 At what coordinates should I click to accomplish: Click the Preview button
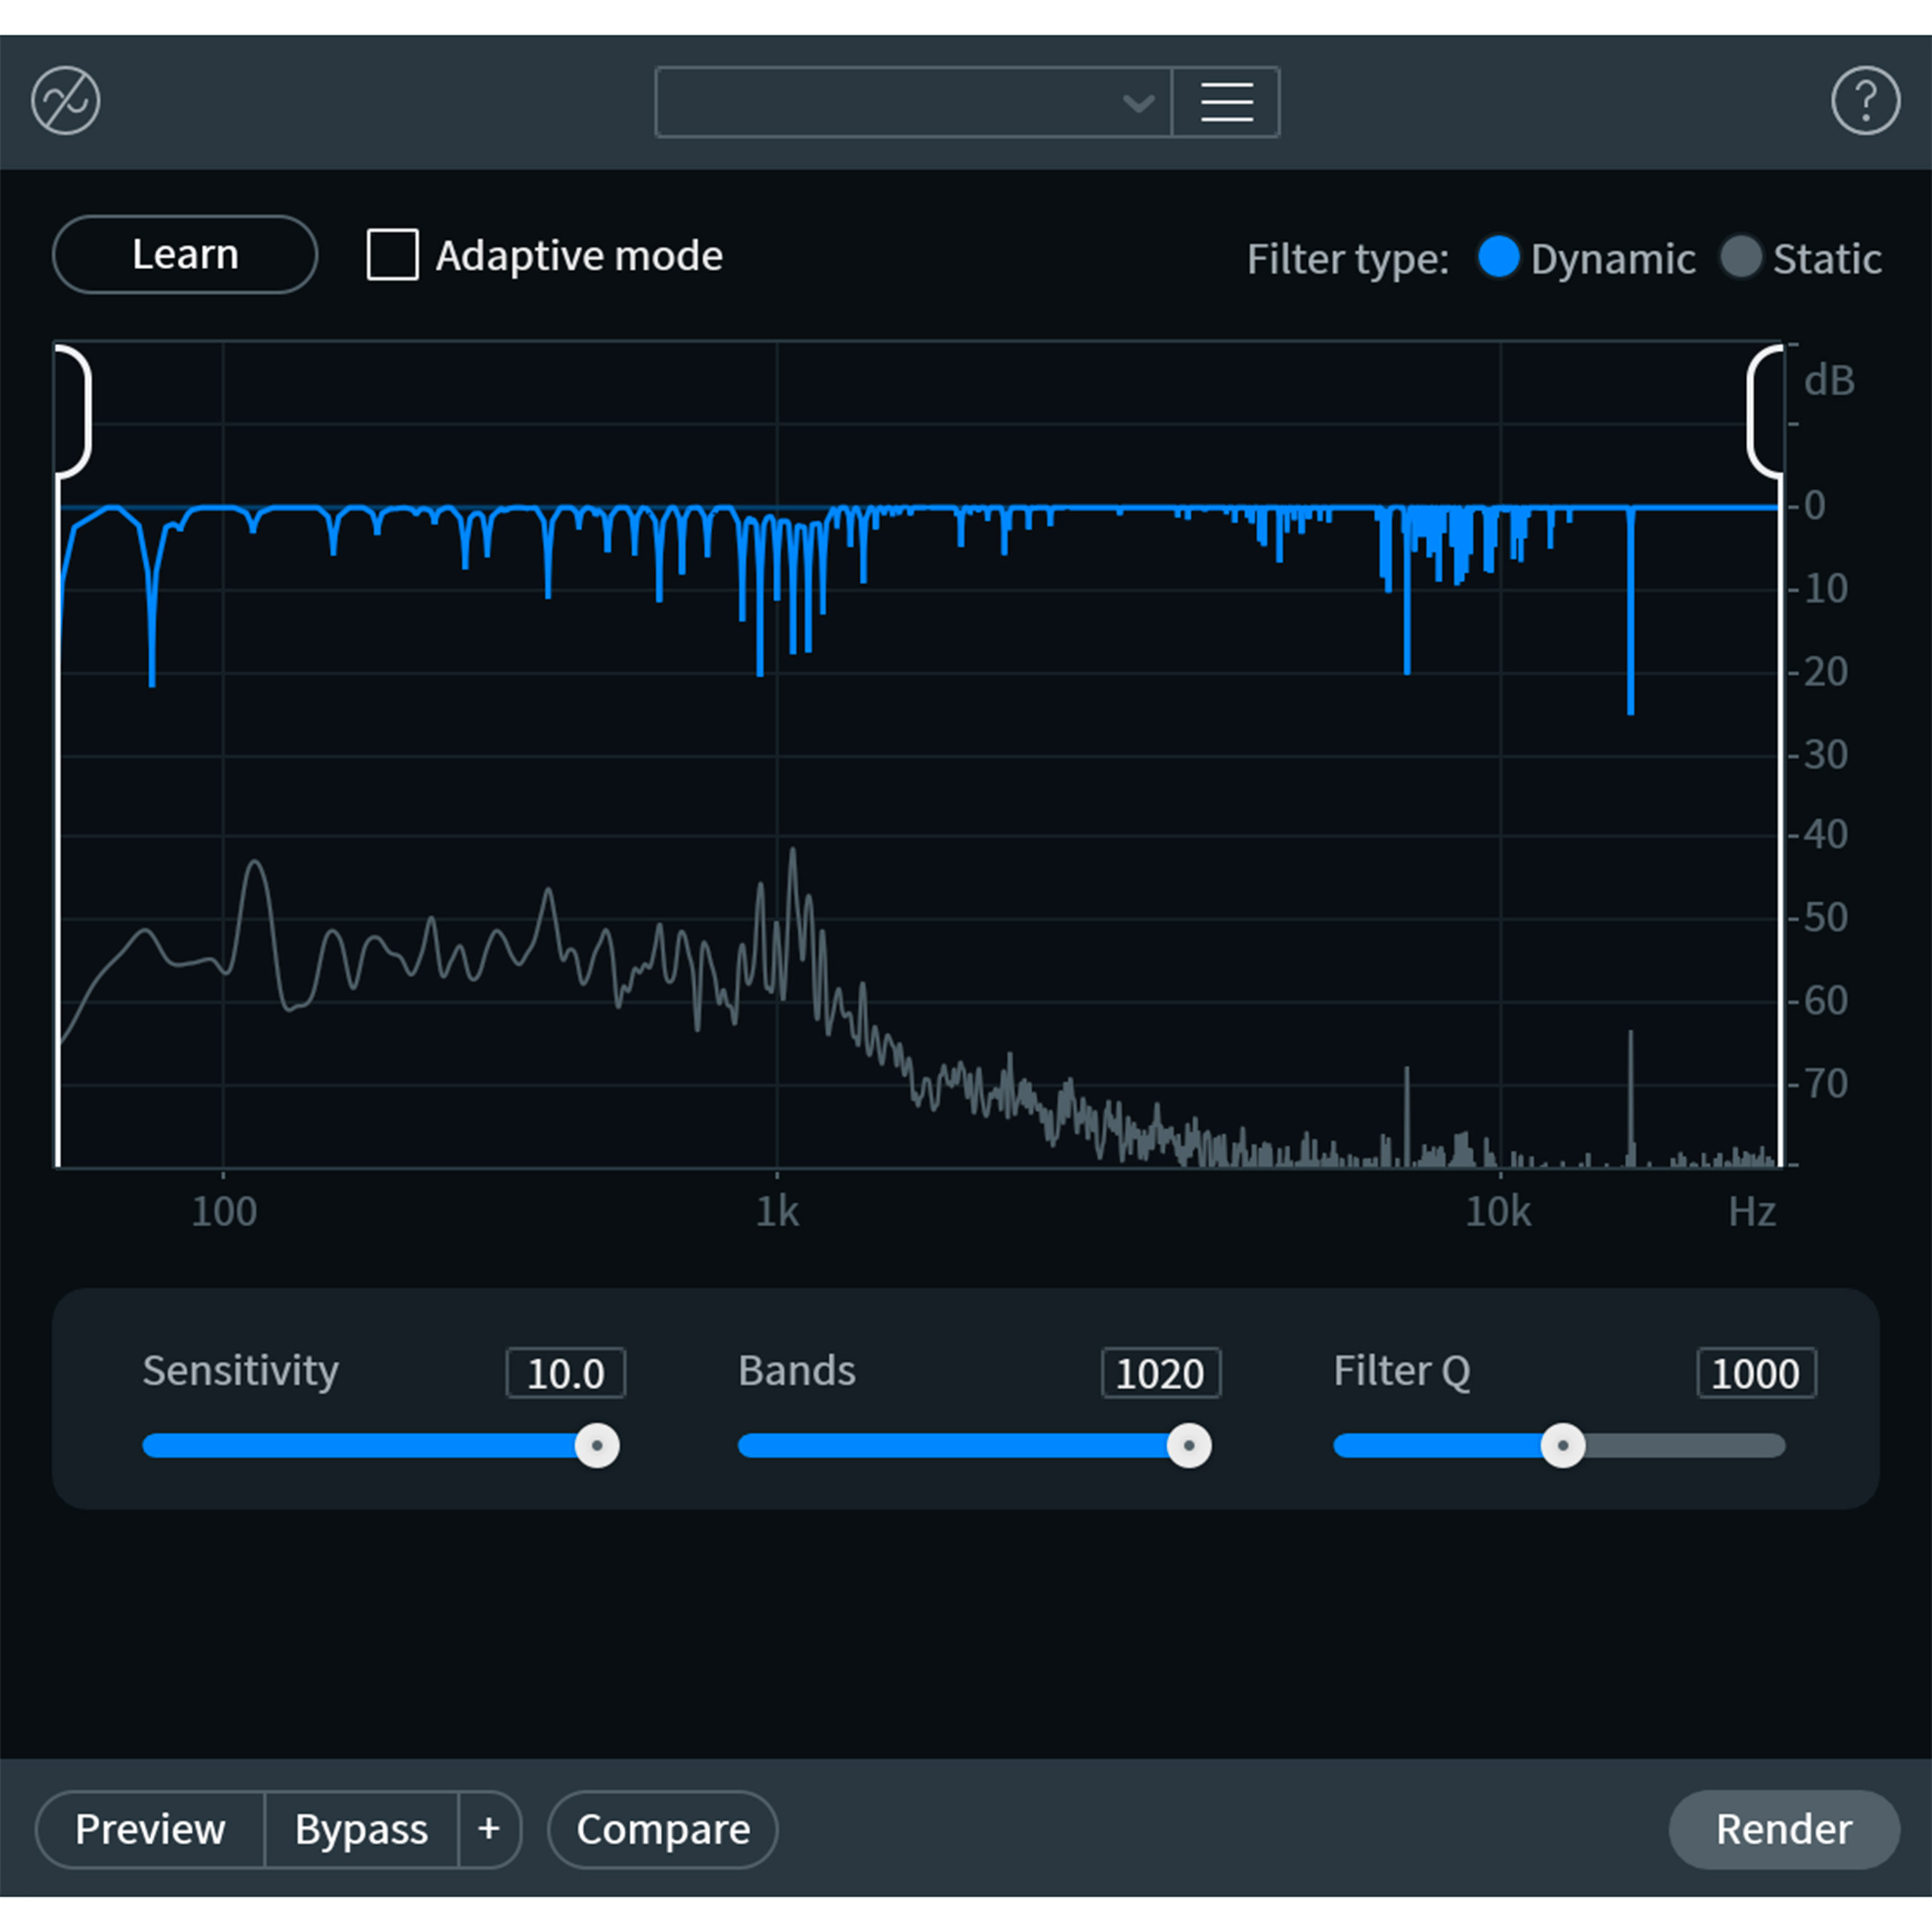150,1829
